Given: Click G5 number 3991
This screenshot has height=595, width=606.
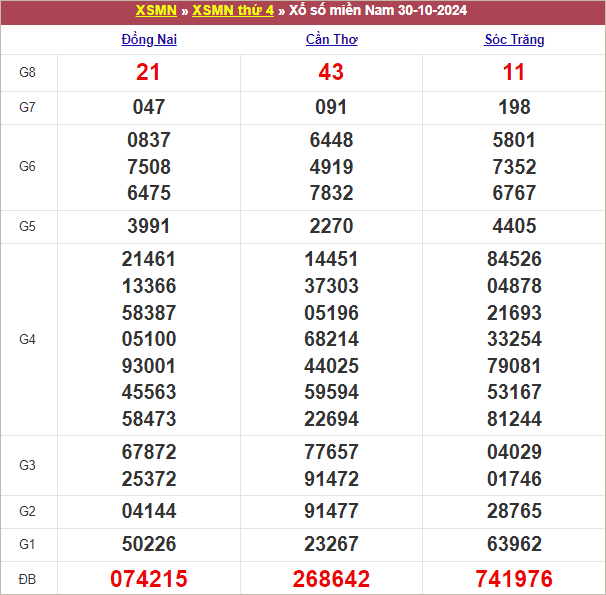Looking at the screenshot, I should (149, 226).
